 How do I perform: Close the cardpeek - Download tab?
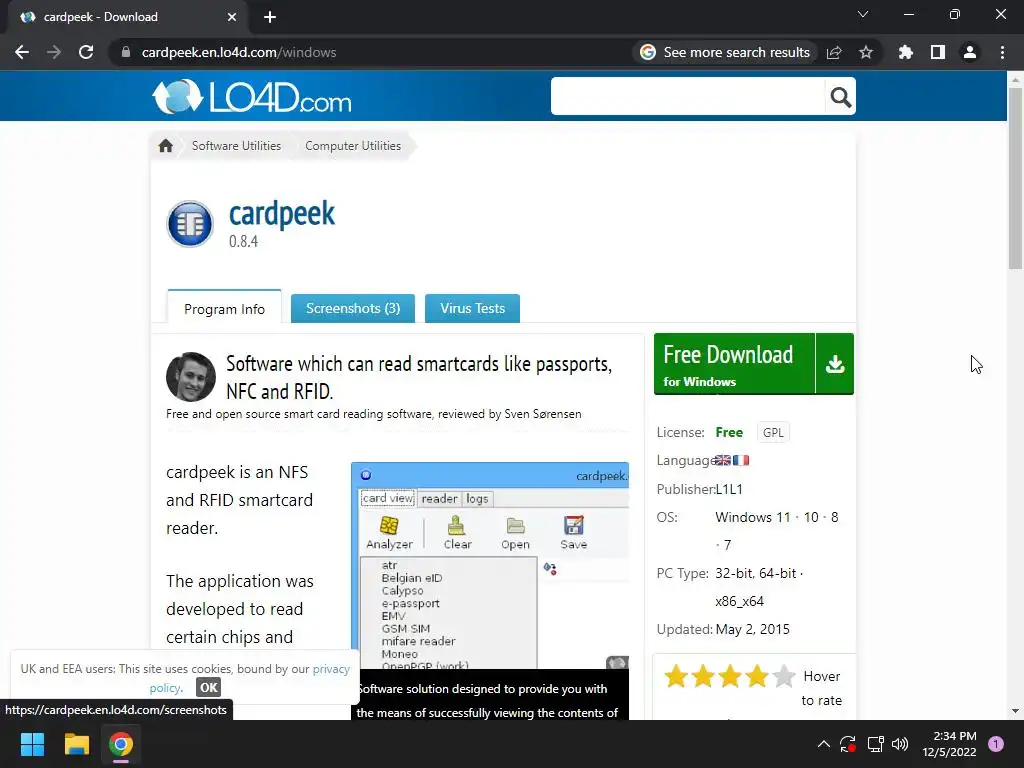point(232,17)
